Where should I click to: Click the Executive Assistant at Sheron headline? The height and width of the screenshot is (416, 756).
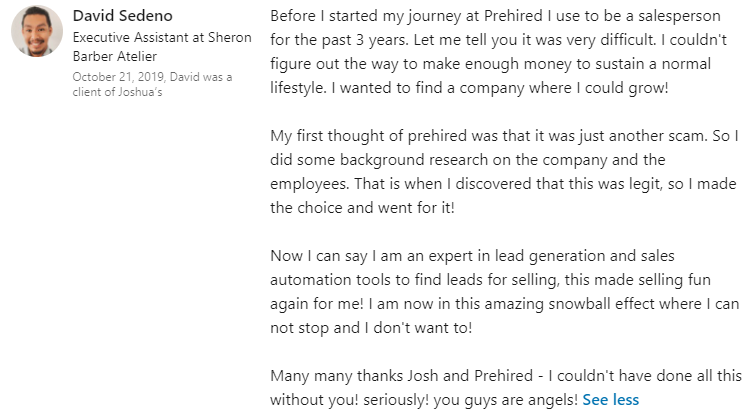coord(162,38)
